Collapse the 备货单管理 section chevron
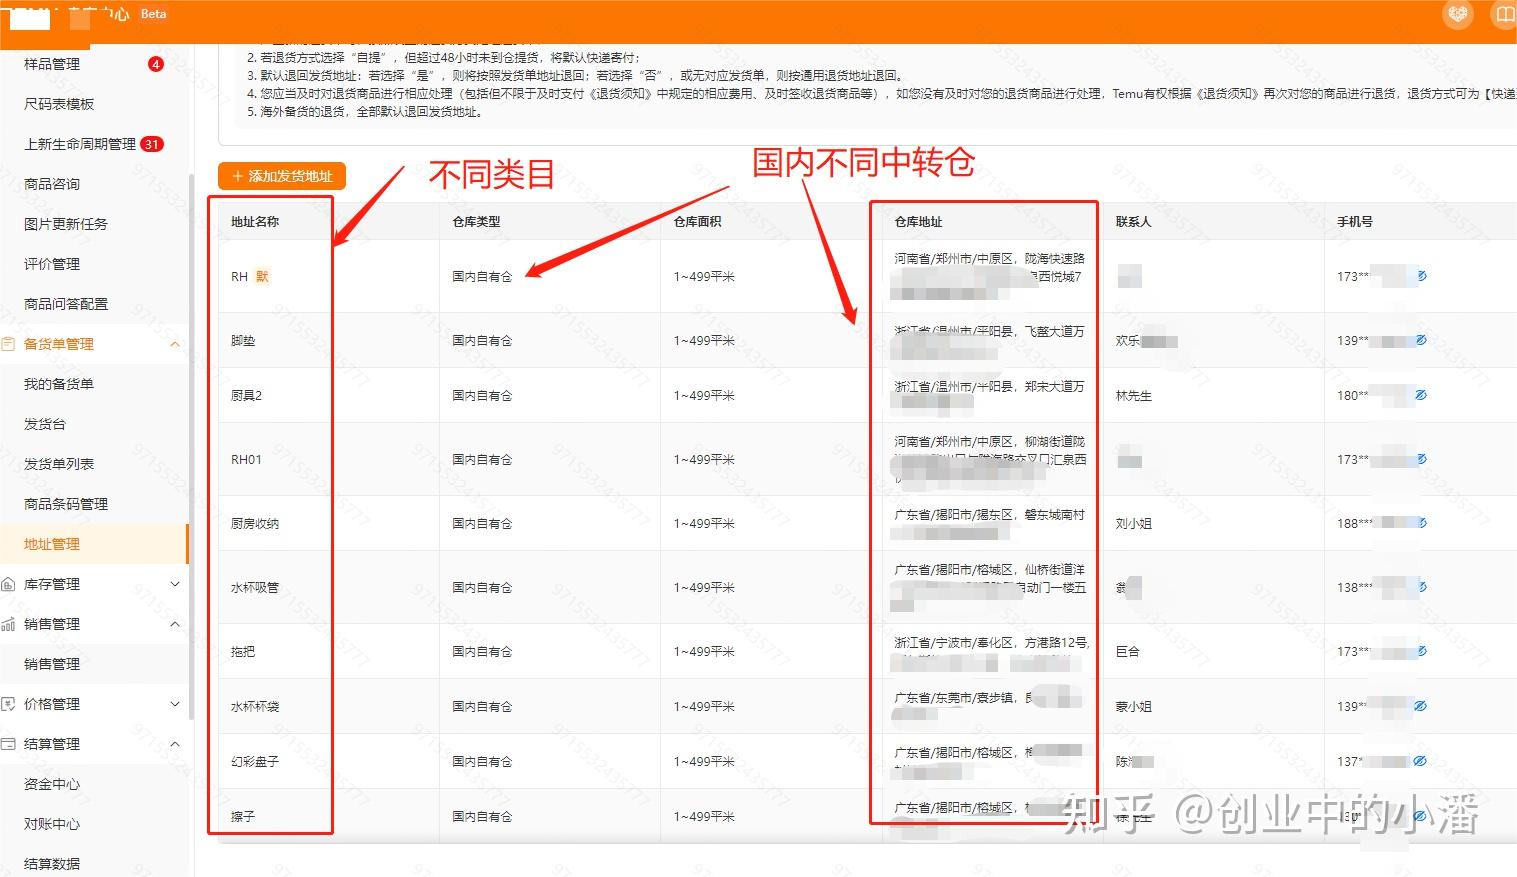Viewport: 1517px width, 877px height. (x=175, y=344)
